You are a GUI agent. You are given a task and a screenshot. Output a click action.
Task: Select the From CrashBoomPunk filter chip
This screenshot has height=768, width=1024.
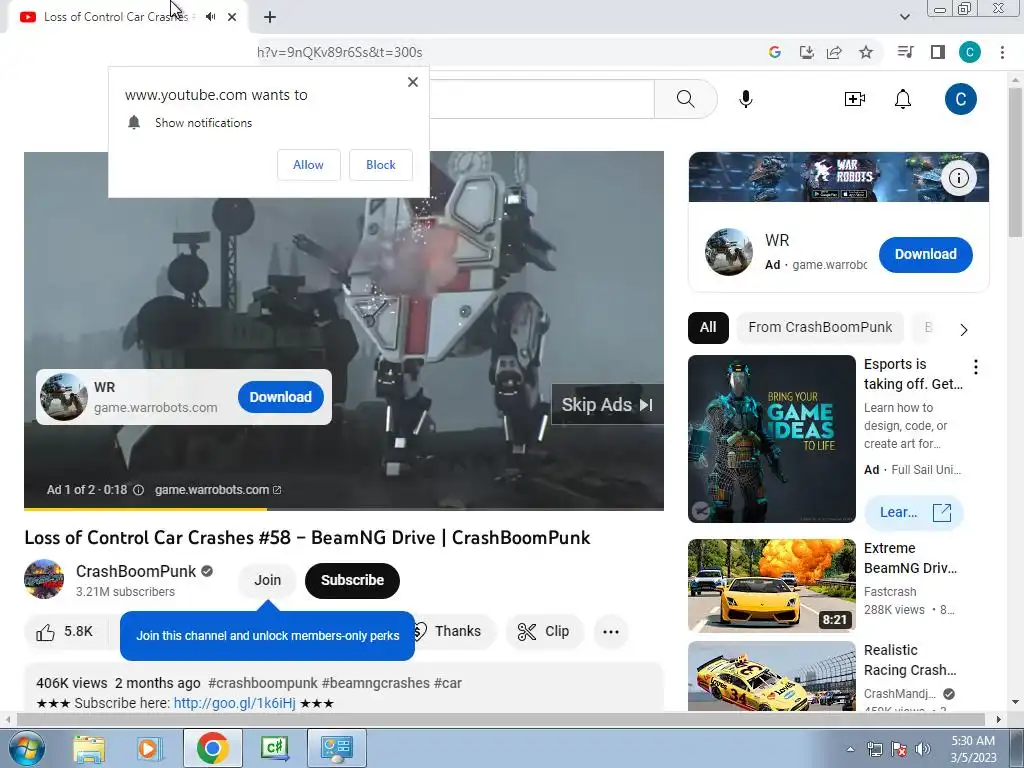820,328
